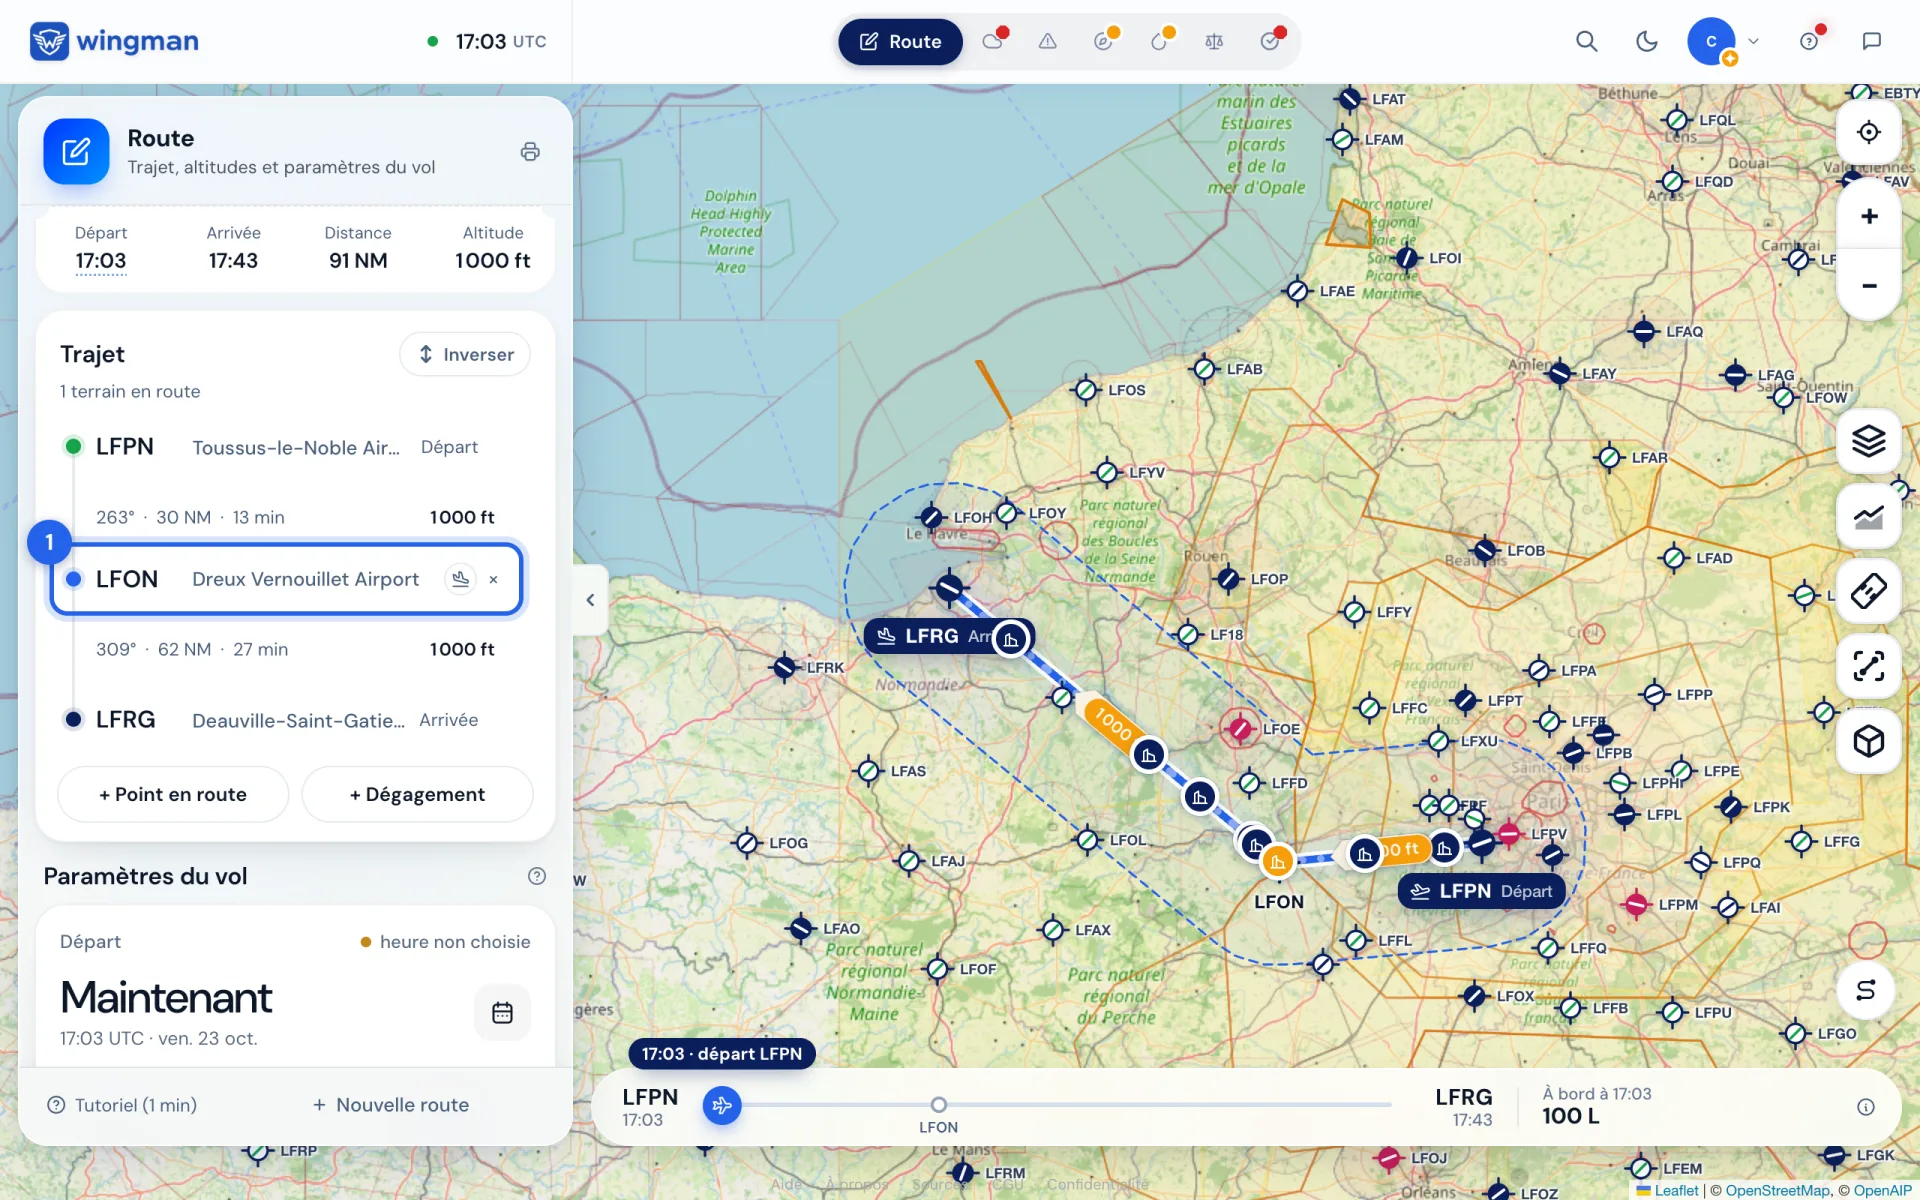Click the search magnifier icon
1920x1200 pixels.
1586,41
